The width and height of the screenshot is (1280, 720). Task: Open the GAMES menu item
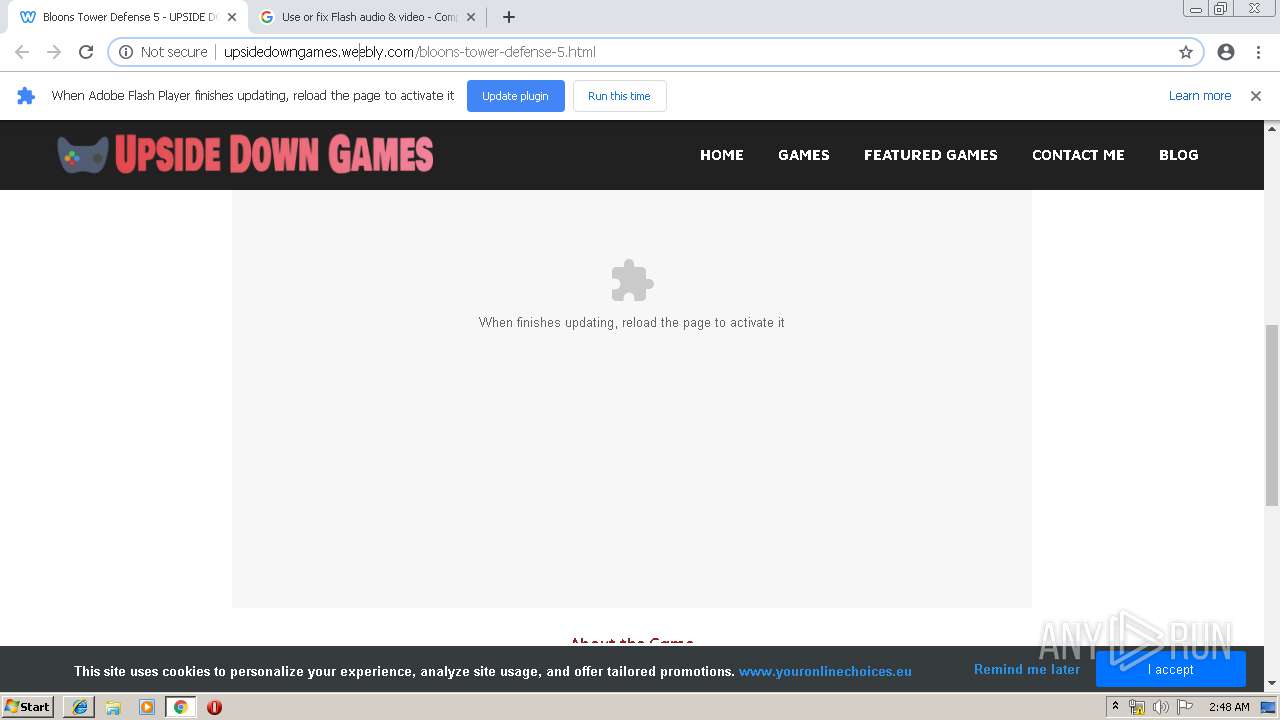(x=804, y=155)
